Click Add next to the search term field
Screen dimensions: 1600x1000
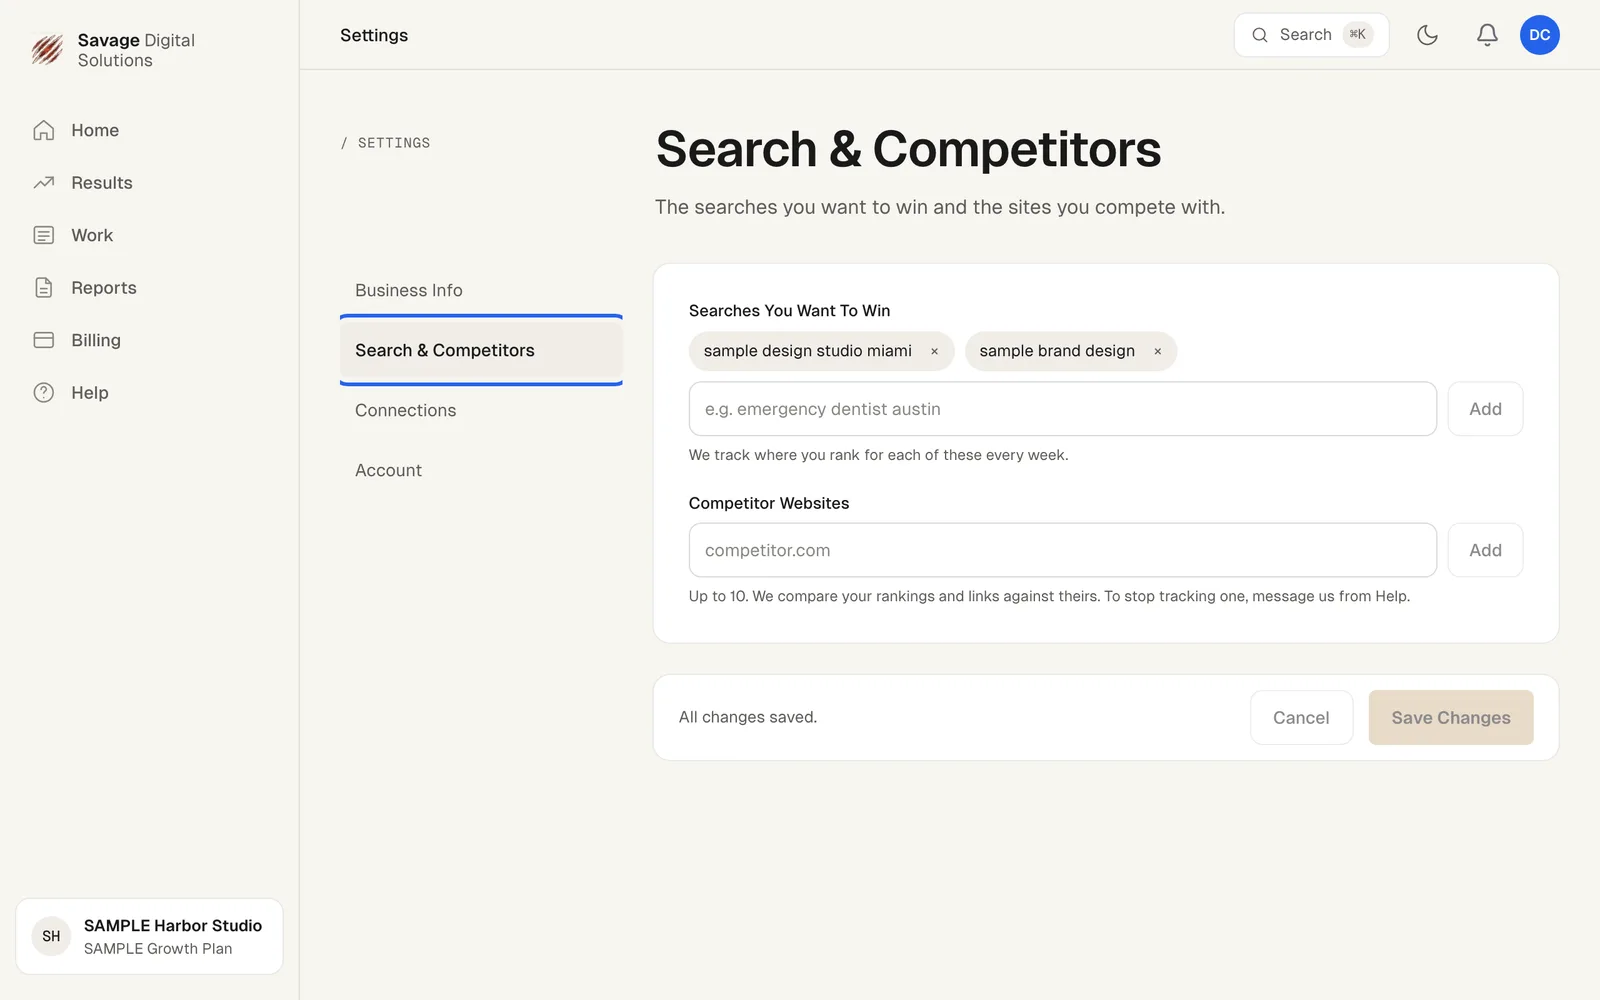click(1485, 409)
